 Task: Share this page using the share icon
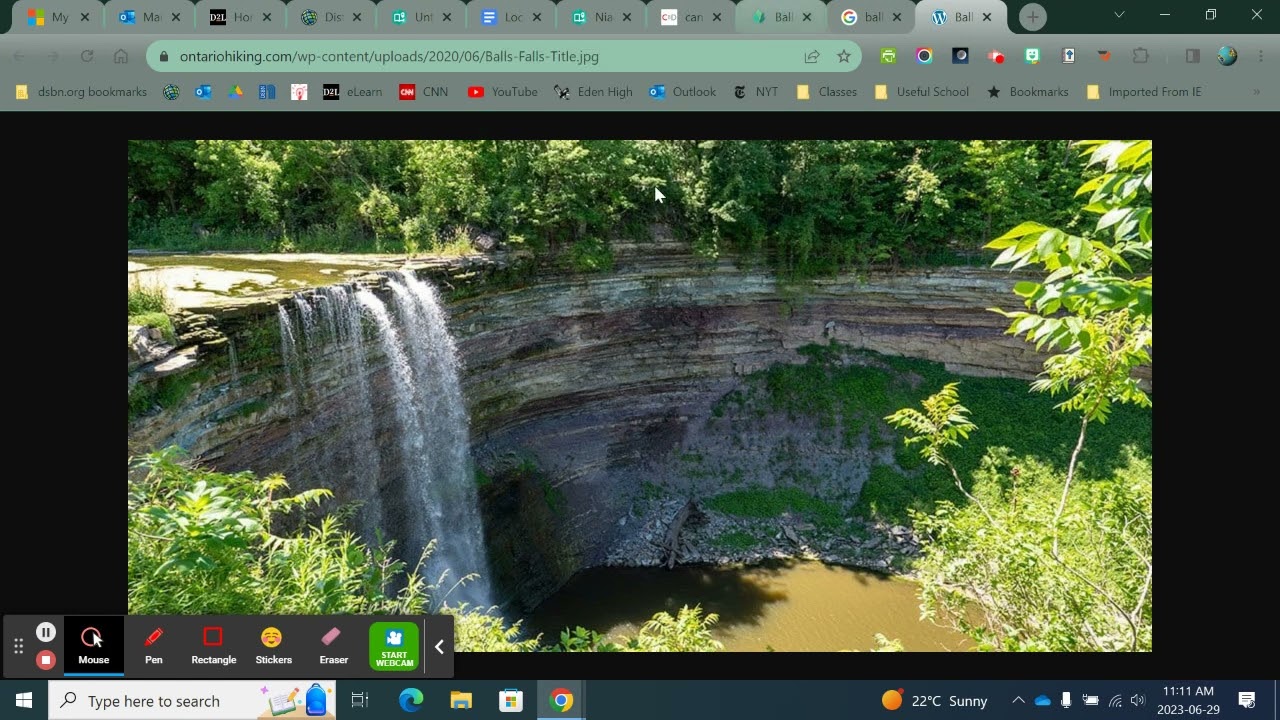coord(812,56)
